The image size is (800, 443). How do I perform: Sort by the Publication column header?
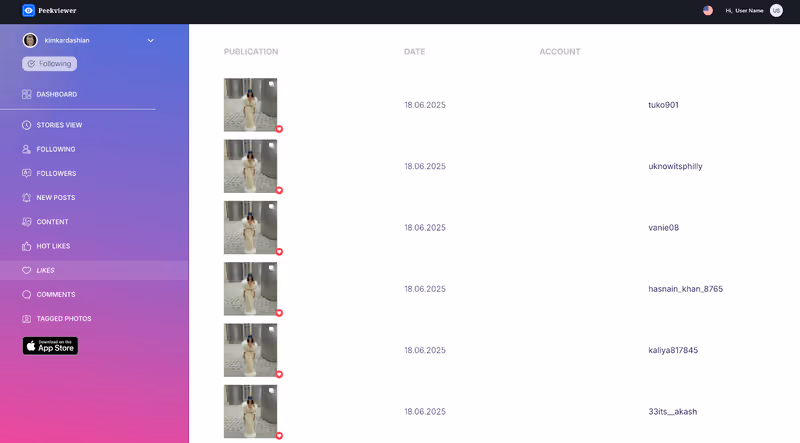251,52
